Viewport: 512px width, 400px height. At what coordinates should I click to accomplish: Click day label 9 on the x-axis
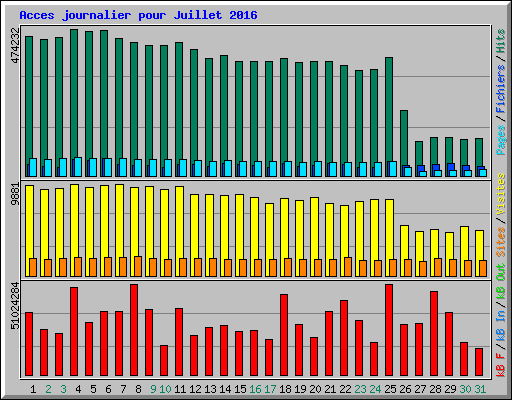point(153,389)
